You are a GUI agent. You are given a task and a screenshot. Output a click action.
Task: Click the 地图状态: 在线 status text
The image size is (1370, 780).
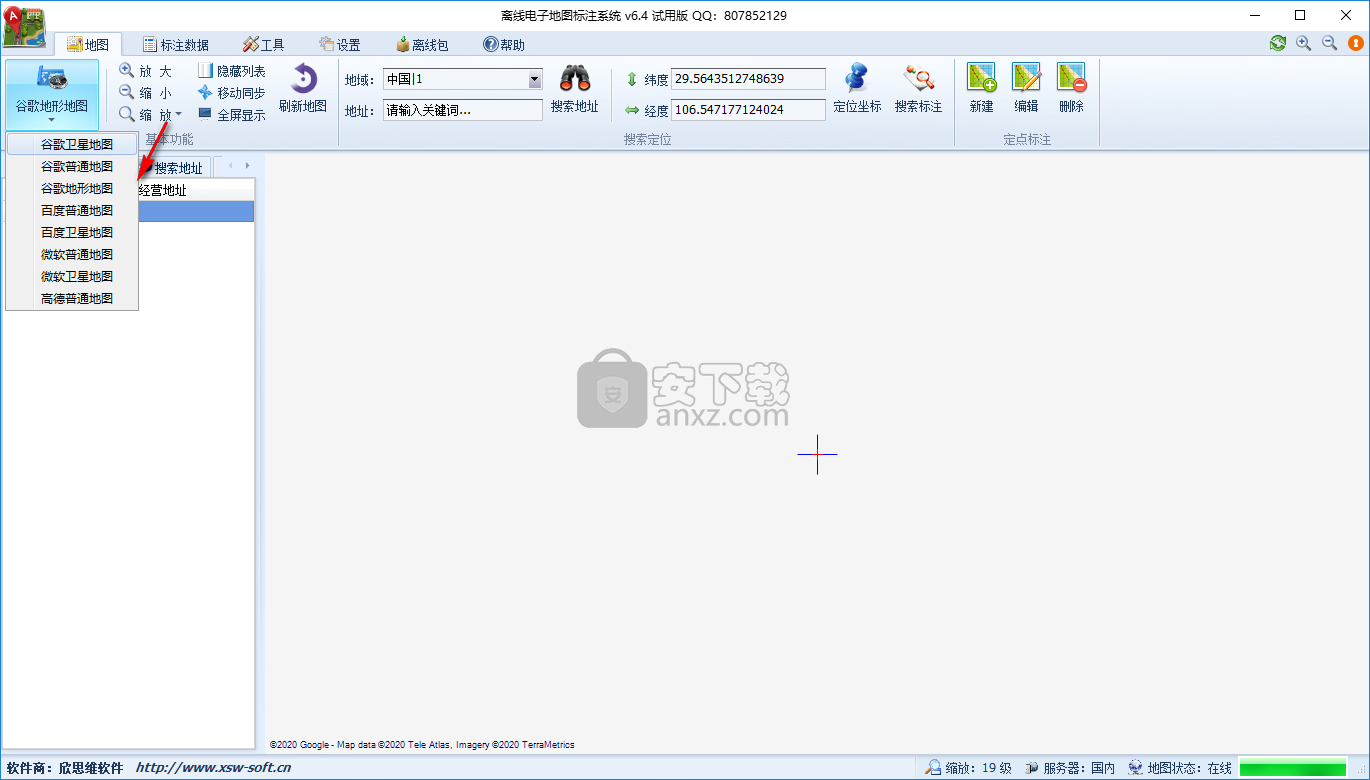click(x=1190, y=768)
